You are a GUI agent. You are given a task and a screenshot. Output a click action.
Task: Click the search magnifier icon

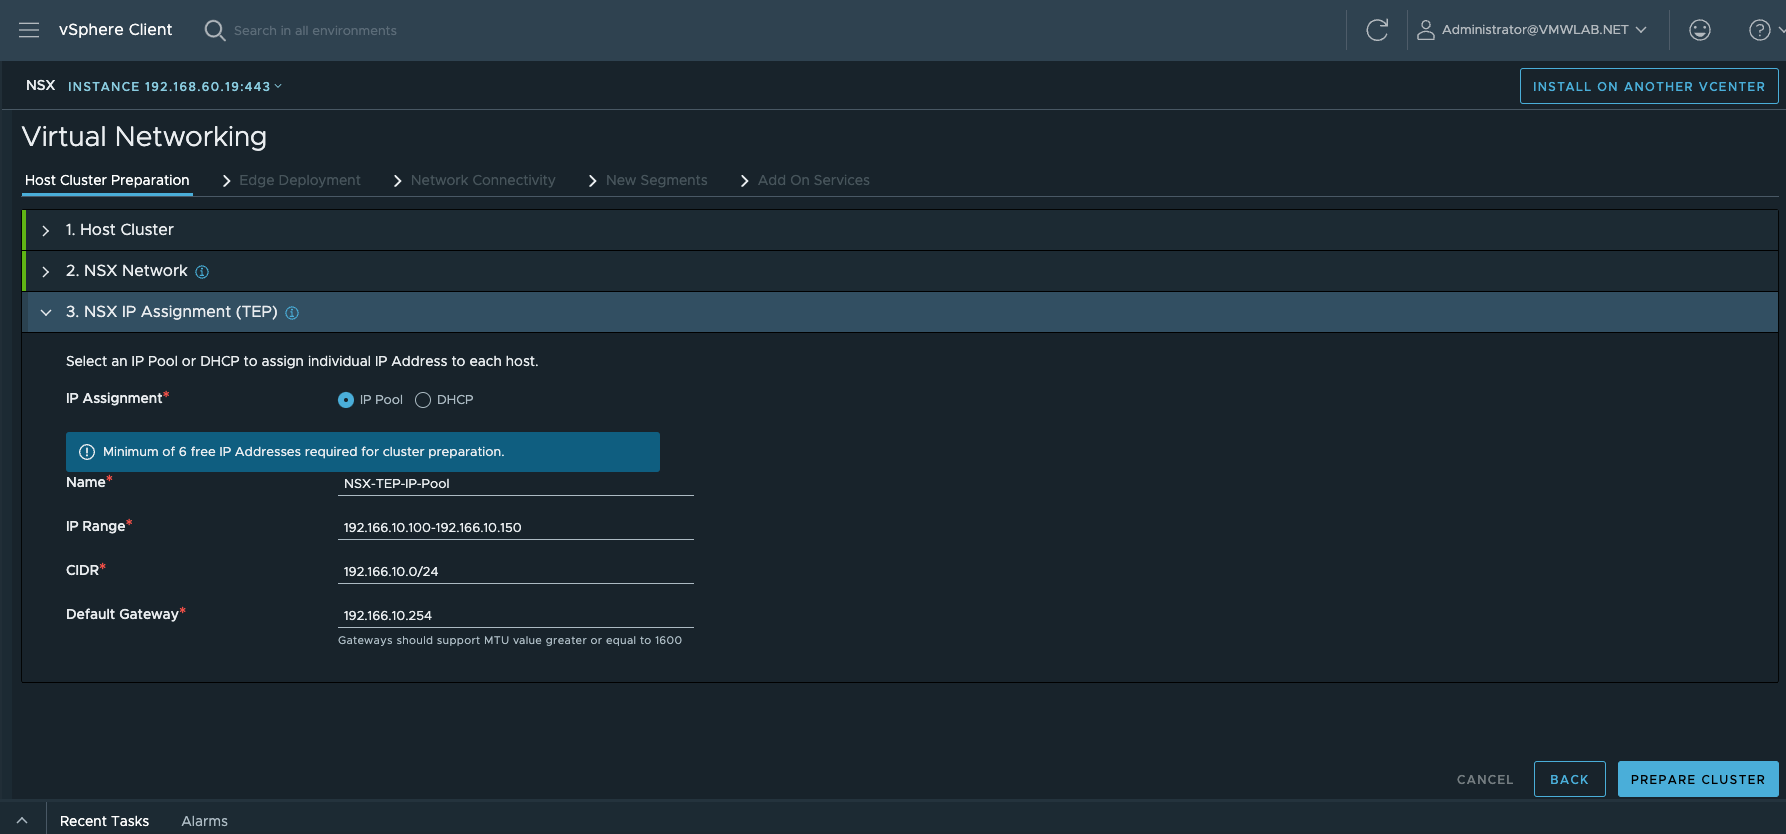pos(214,30)
